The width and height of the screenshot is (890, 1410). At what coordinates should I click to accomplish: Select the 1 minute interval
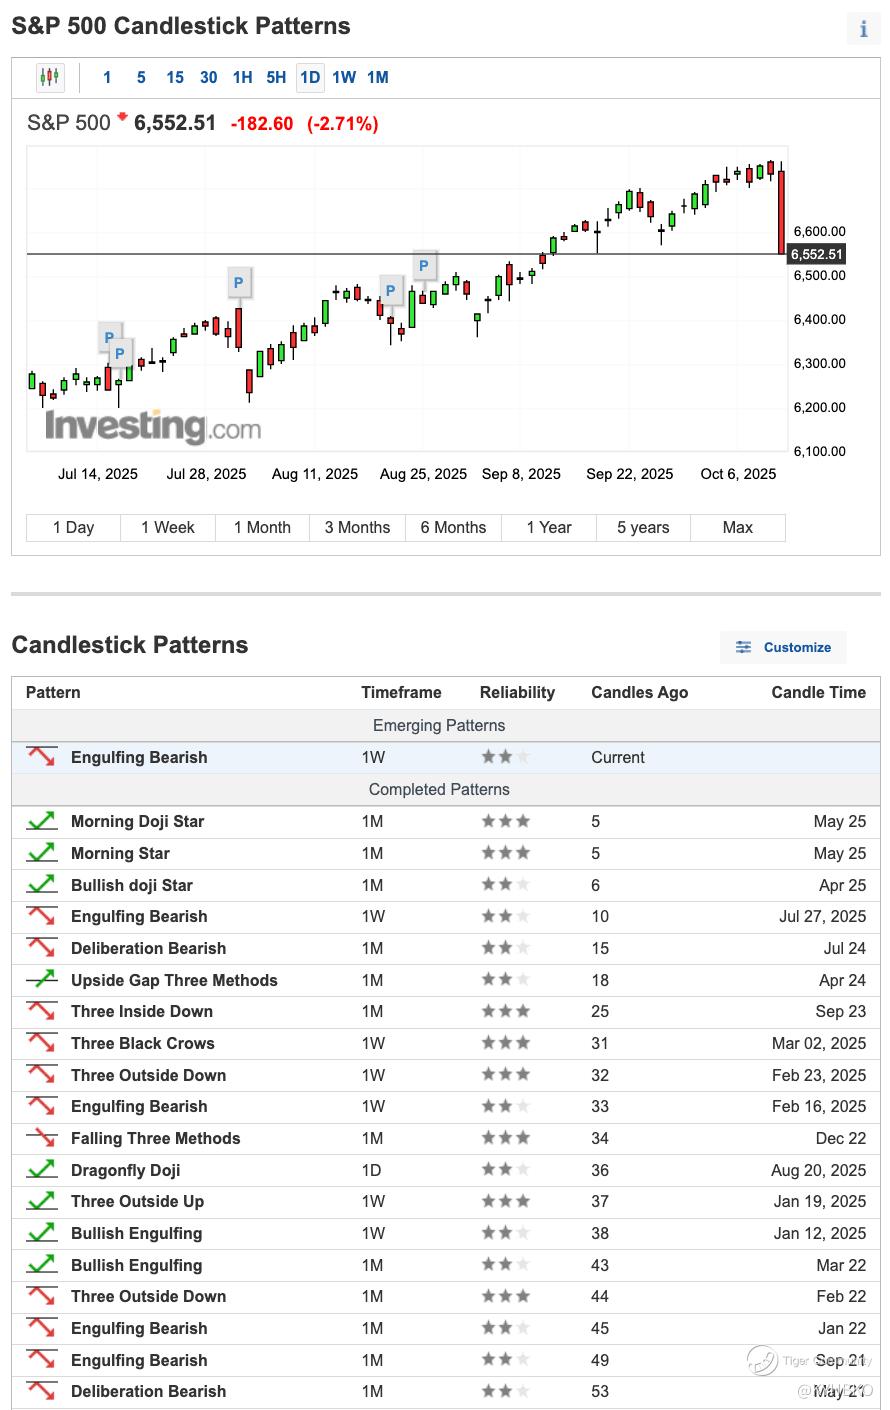click(107, 77)
